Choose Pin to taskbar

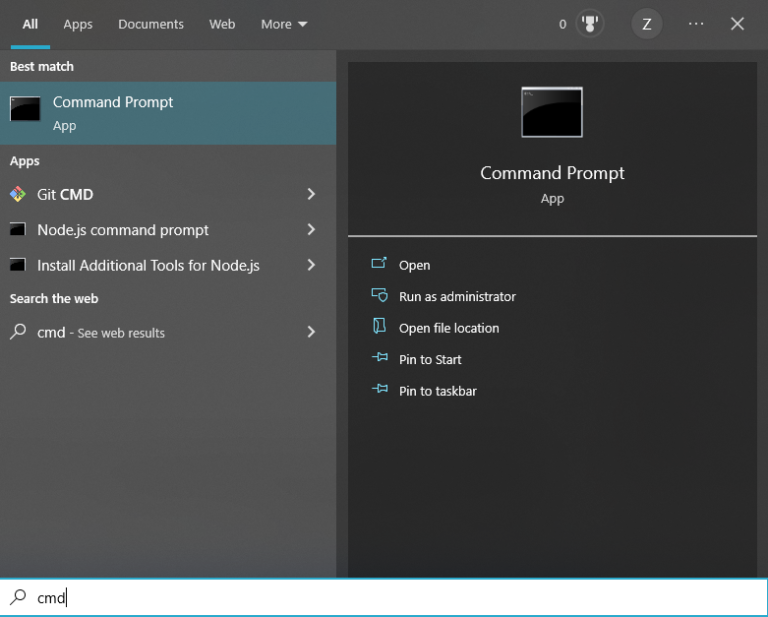[x=437, y=391]
